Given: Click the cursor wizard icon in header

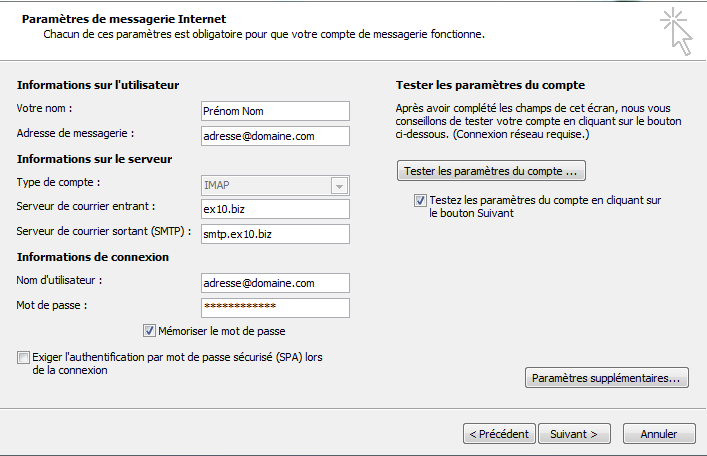Looking at the screenshot, I should click(x=676, y=30).
